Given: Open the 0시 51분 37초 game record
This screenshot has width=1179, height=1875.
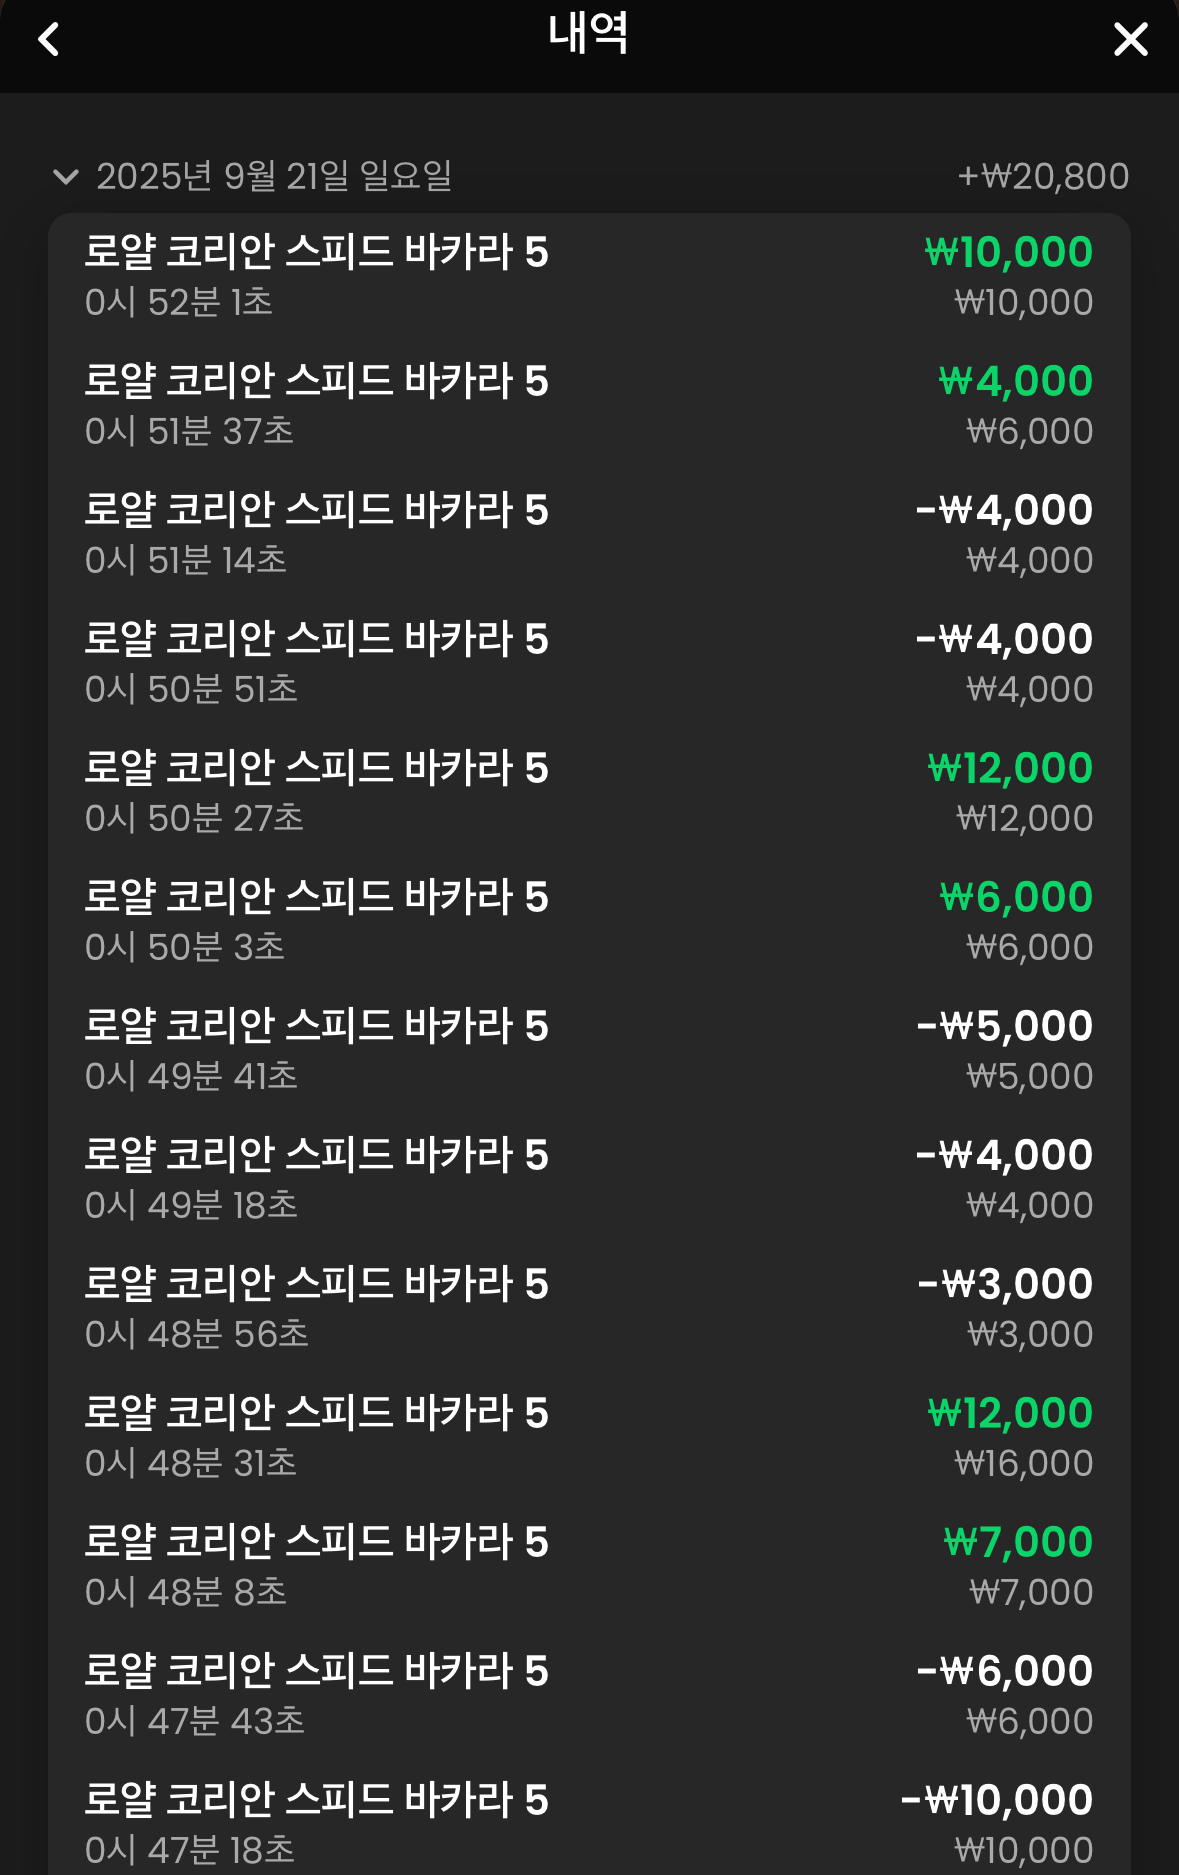Looking at the screenshot, I should (589, 405).
